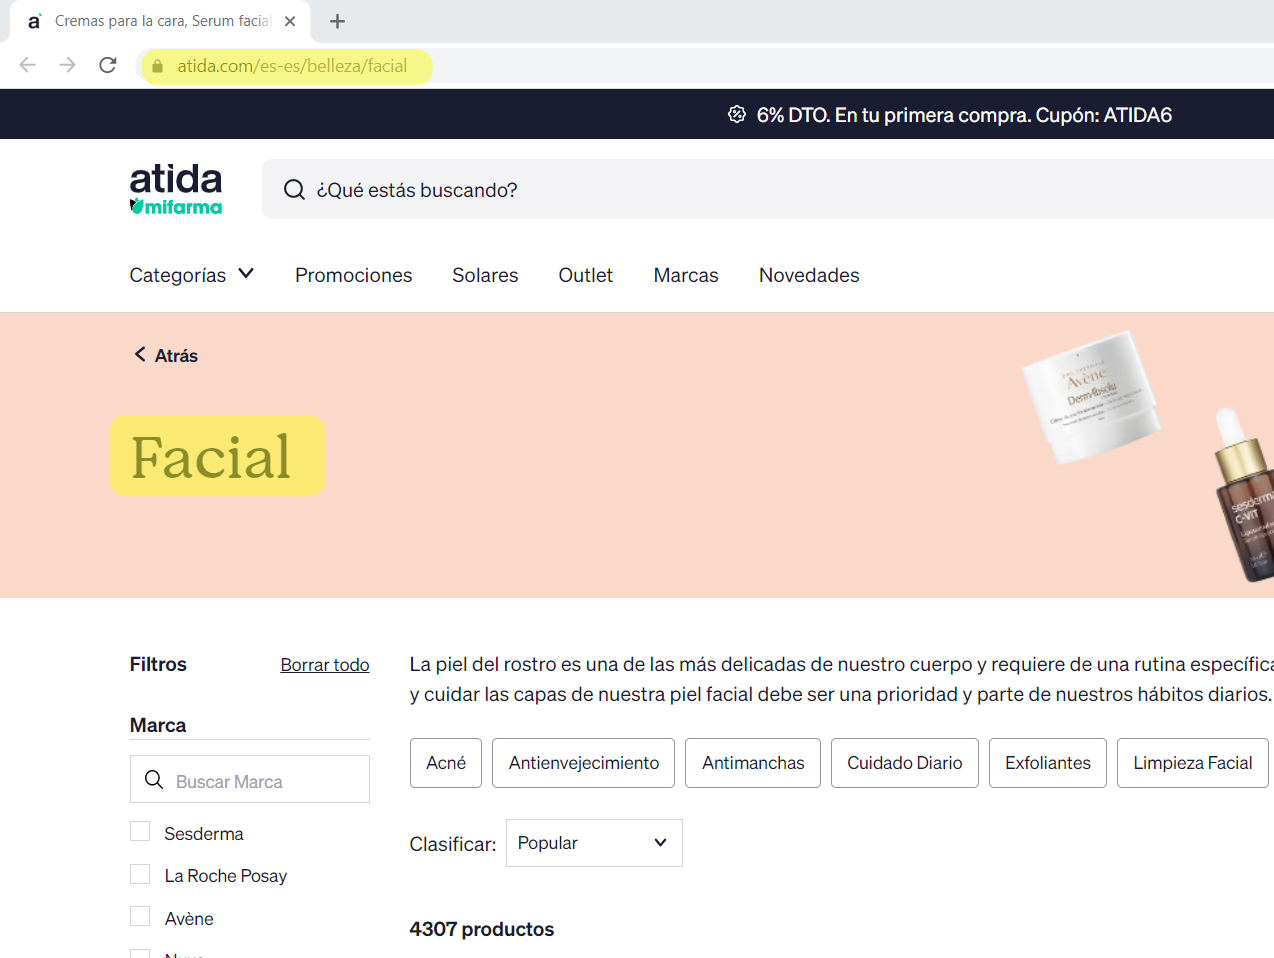Image resolution: width=1274 pixels, height=958 pixels.
Task: Select the Exfoliantes category button
Action: coord(1048,763)
